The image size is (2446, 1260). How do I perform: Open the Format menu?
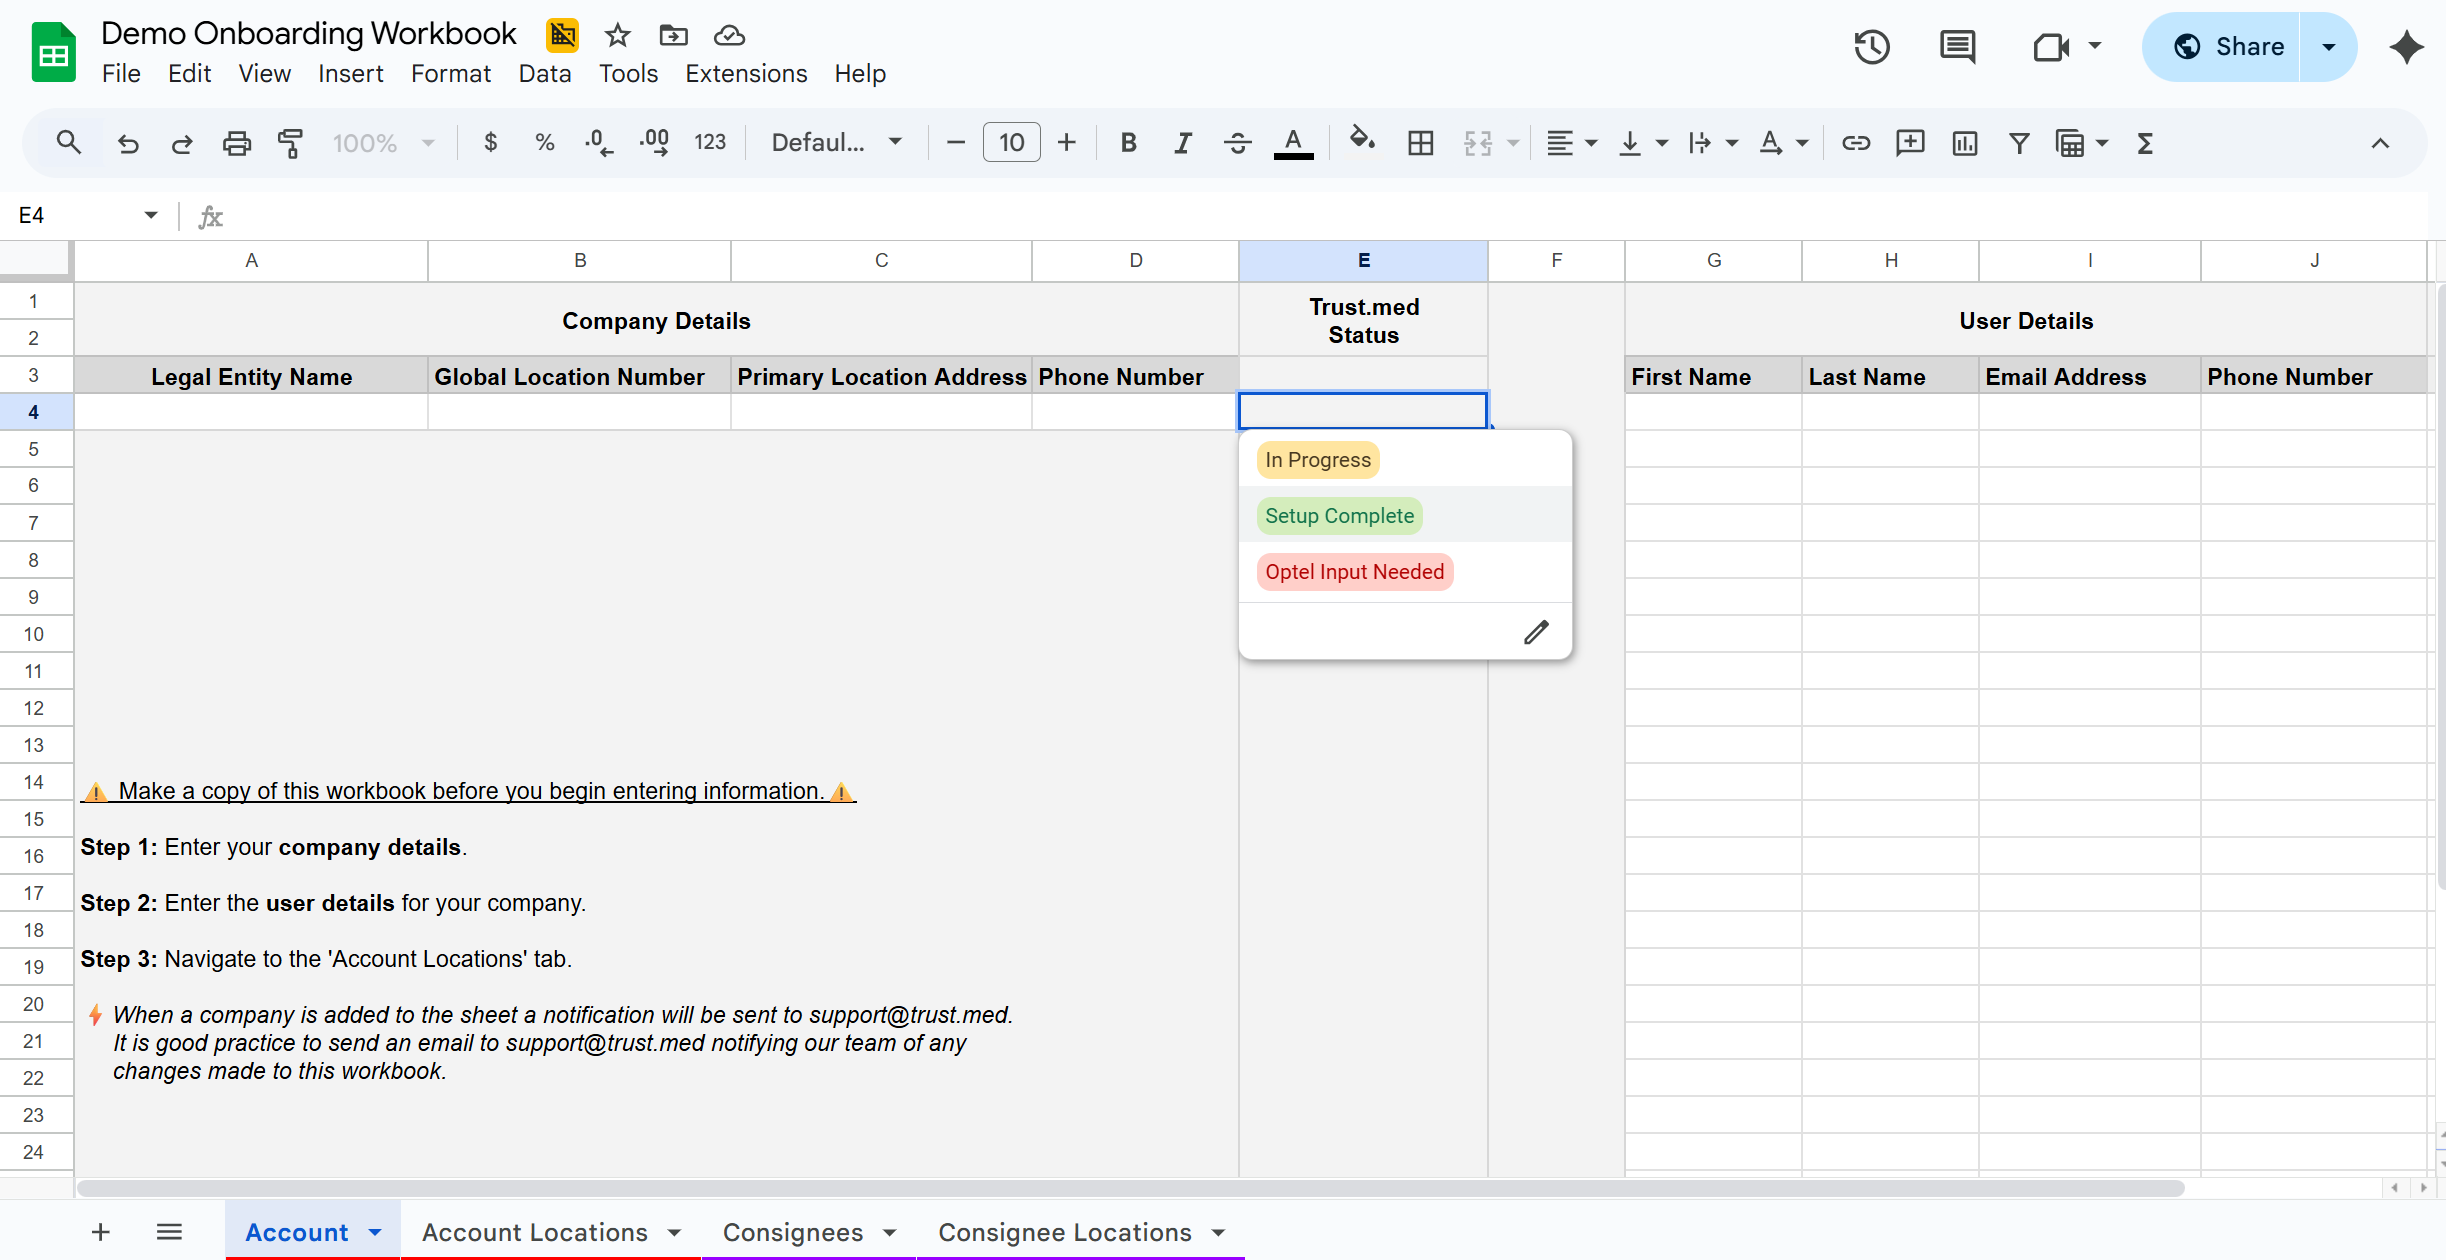pos(450,74)
